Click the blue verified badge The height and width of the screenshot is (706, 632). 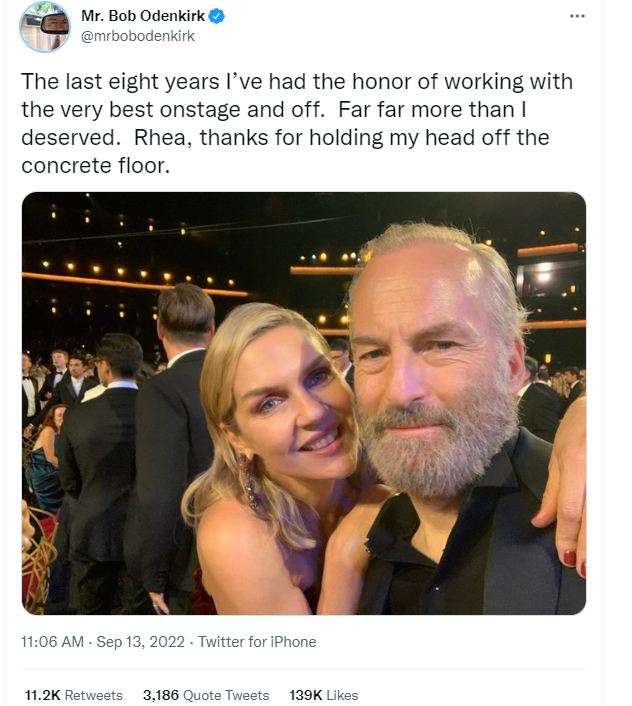click(x=216, y=17)
